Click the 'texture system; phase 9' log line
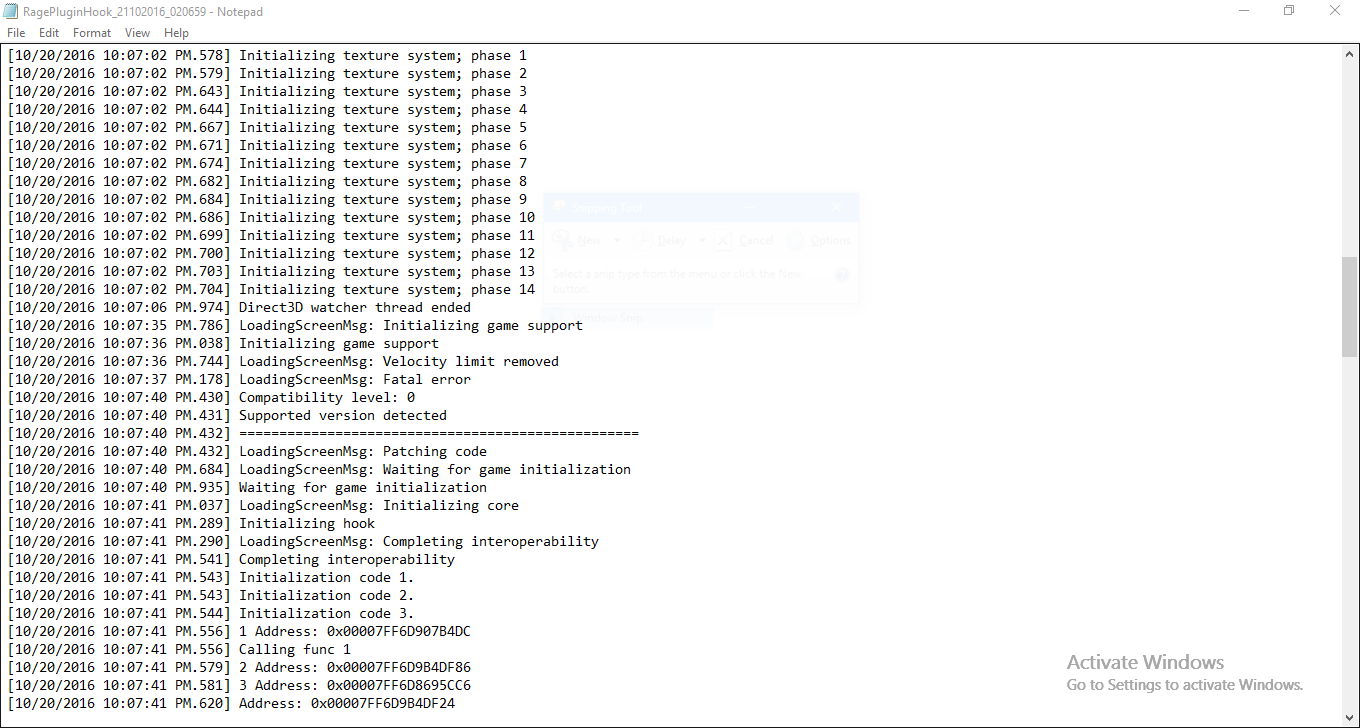 (x=267, y=200)
